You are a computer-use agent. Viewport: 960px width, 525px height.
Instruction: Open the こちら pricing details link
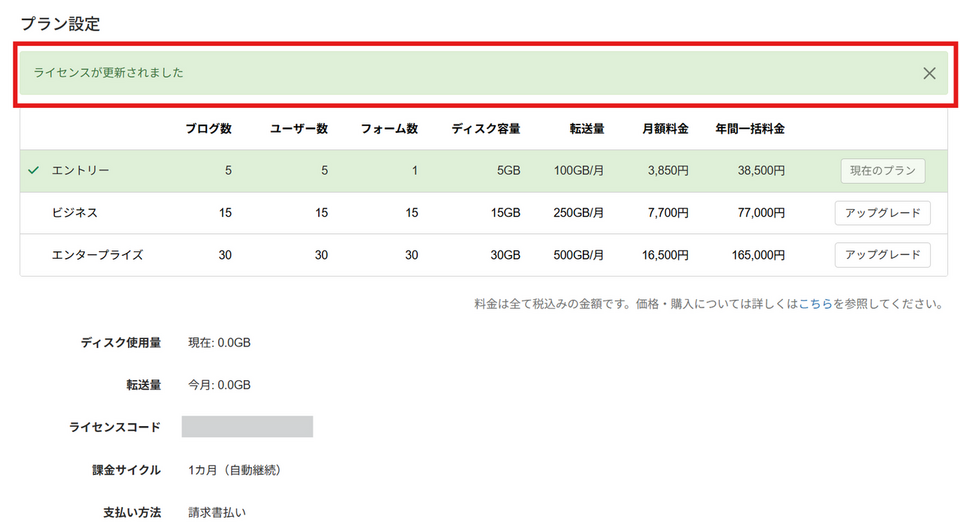pos(815,304)
